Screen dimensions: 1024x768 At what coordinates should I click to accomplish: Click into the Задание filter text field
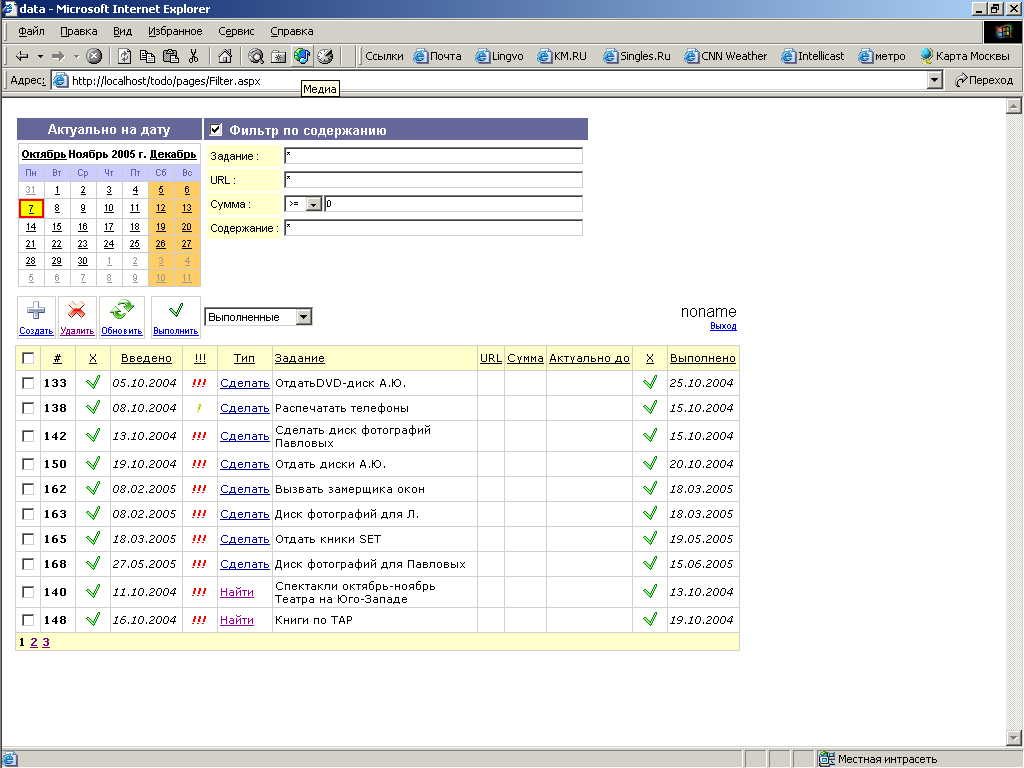pos(432,156)
